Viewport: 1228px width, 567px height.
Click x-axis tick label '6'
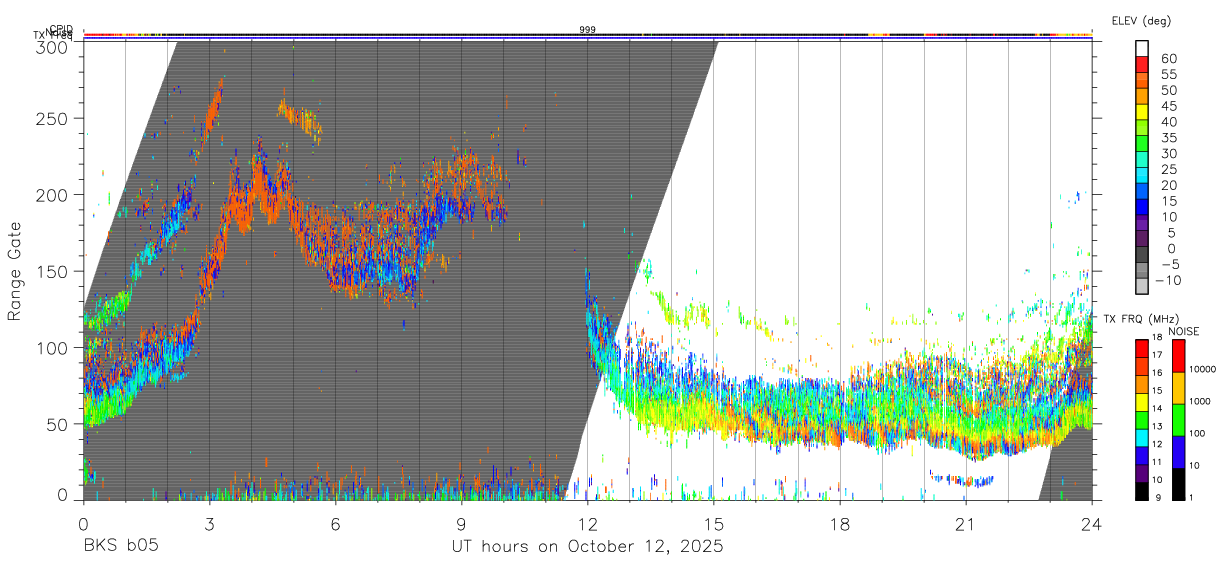pyautogui.click(x=336, y=523)
